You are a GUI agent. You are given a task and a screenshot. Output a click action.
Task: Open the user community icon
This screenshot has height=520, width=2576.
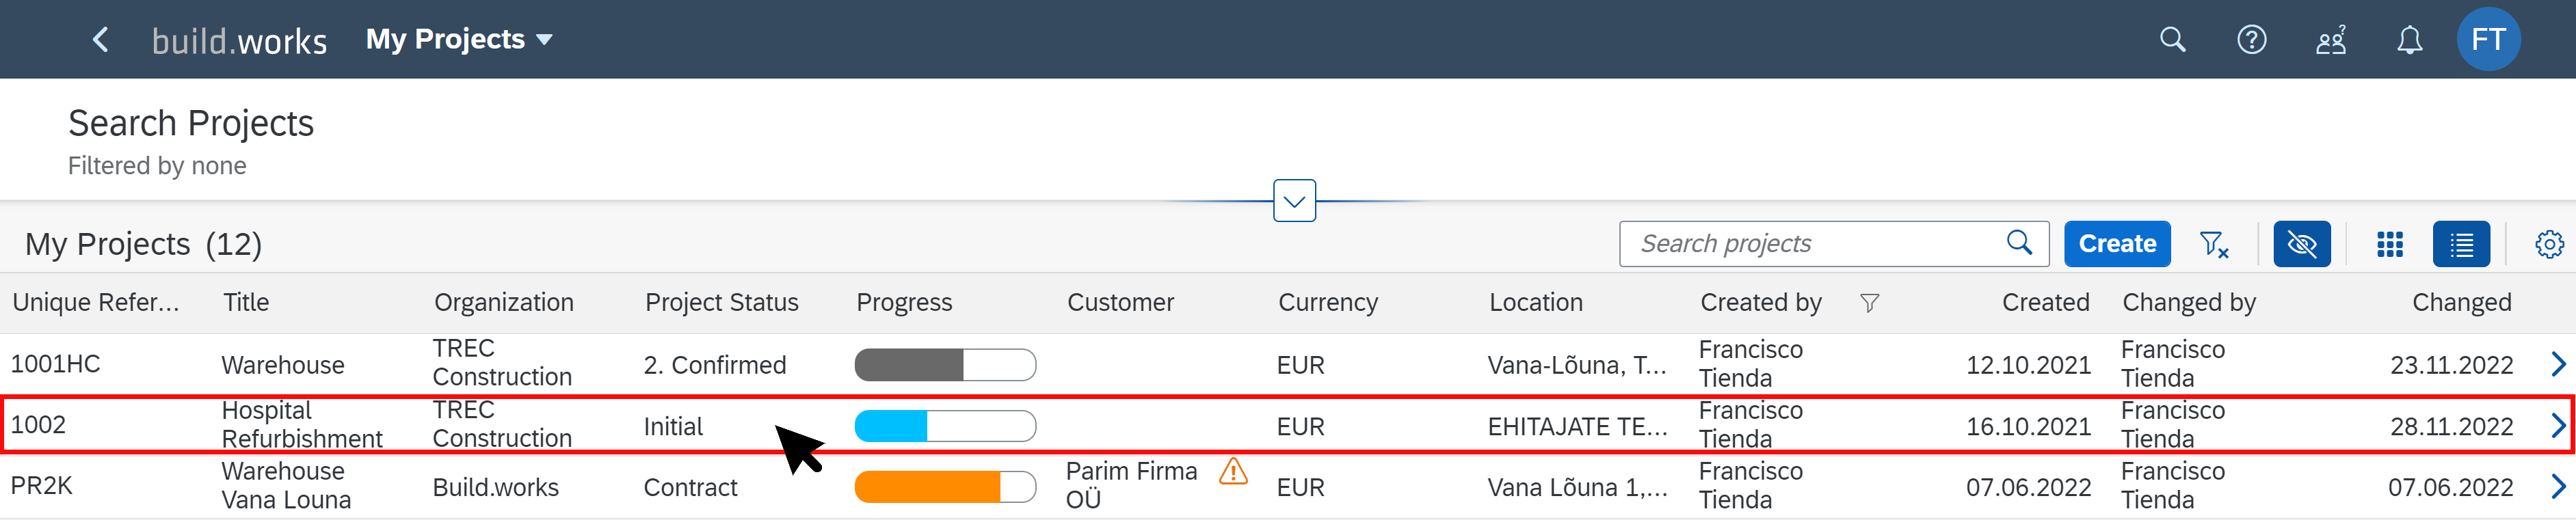click(2331, 40)
